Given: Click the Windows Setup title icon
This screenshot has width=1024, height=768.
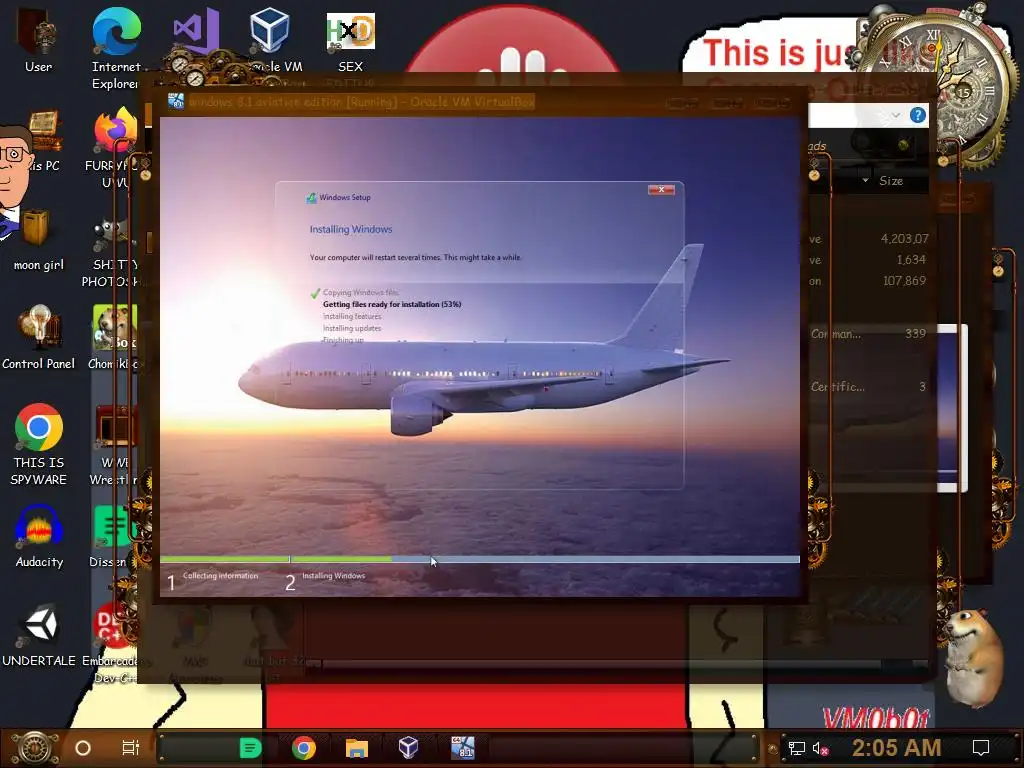Looking at the screenshot, I should tap(312, 197).
